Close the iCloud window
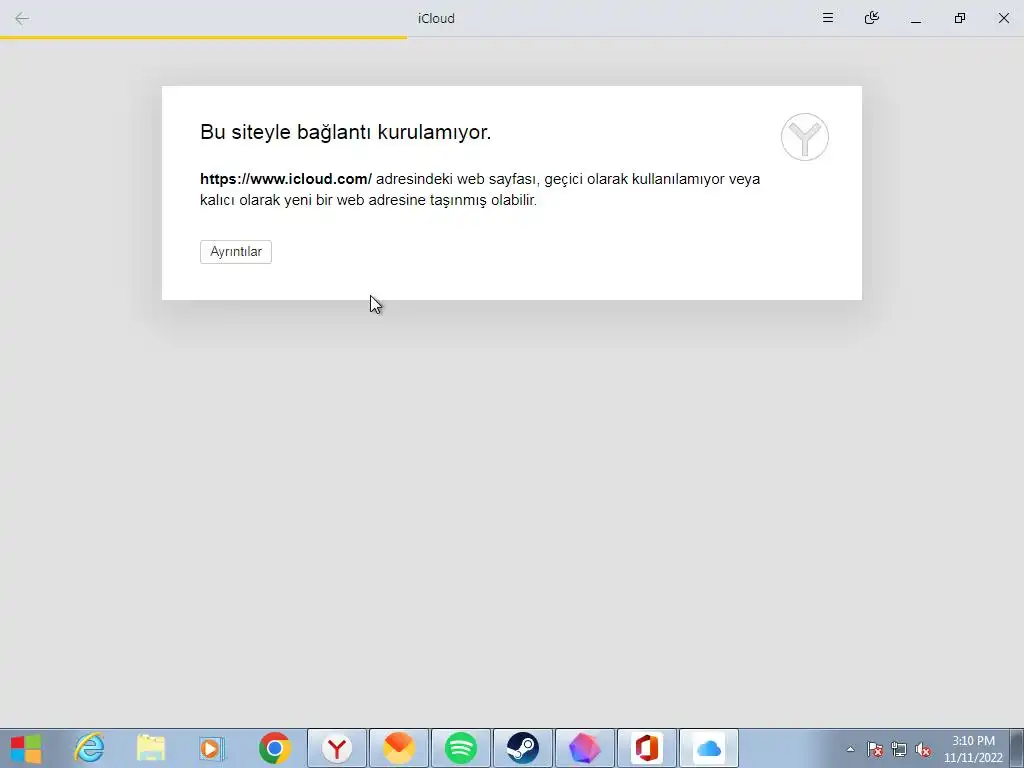 click(x=1004, y=18)
